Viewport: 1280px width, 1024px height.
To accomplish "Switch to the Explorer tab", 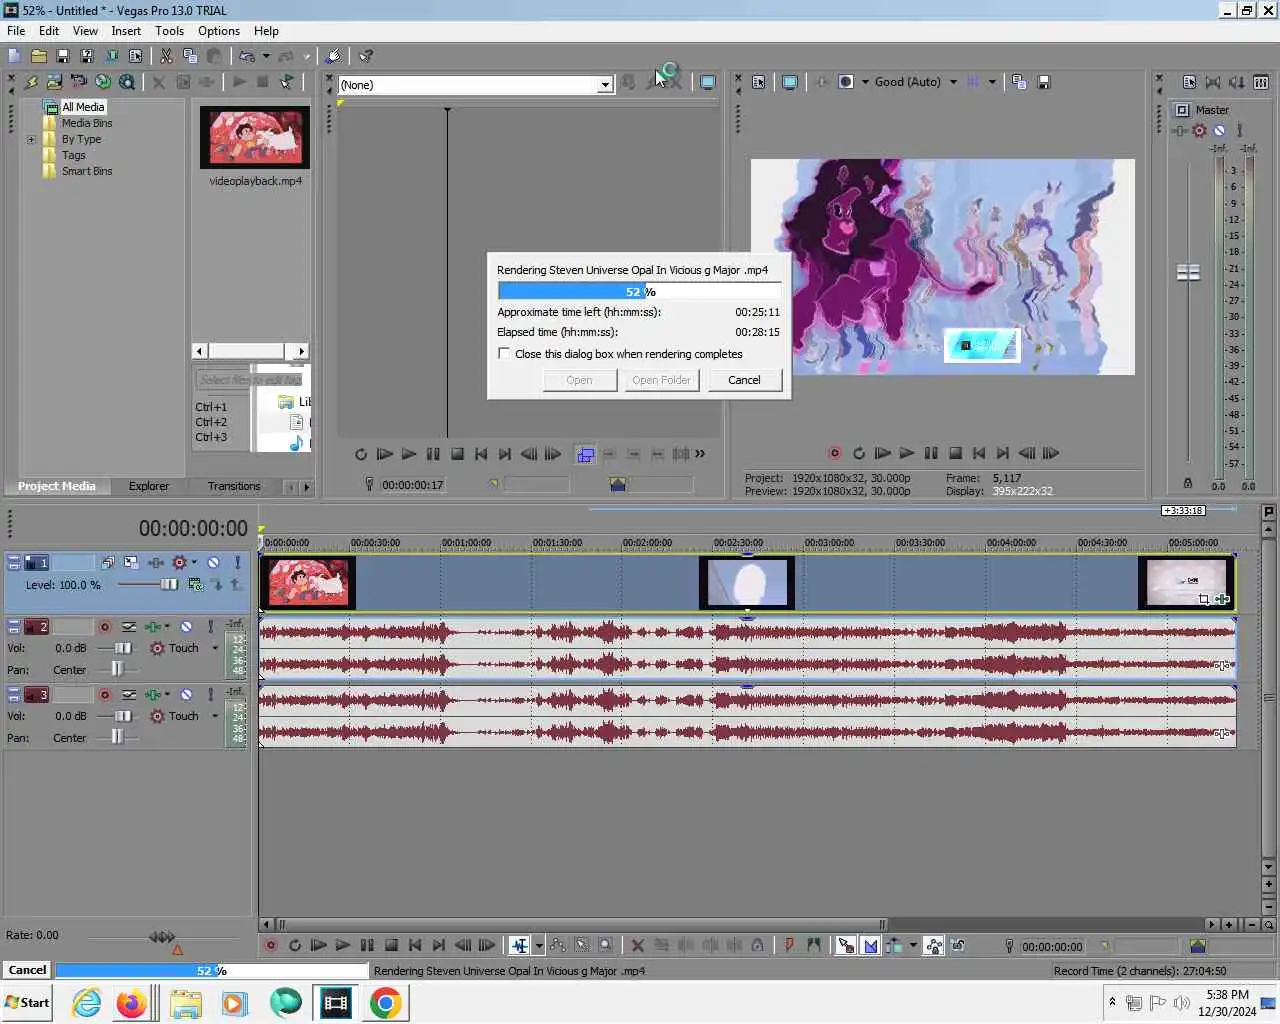I will (x=149, y=486).
